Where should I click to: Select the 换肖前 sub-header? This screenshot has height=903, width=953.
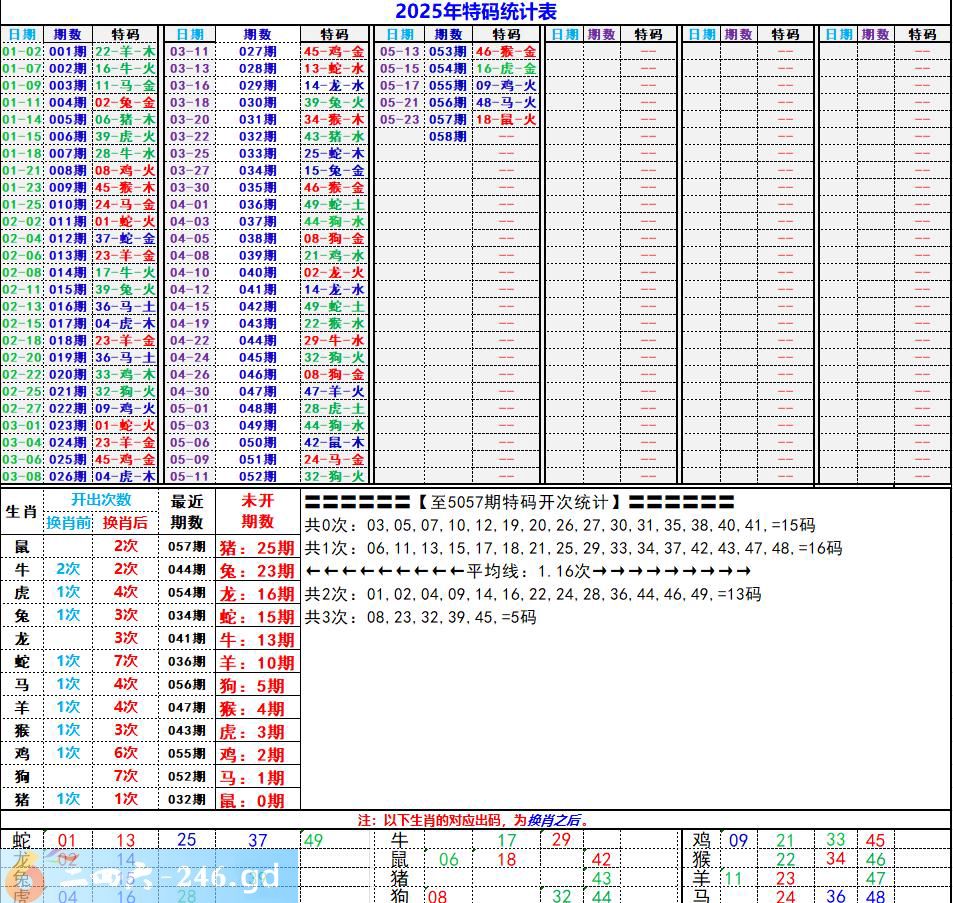coord(69,523)
